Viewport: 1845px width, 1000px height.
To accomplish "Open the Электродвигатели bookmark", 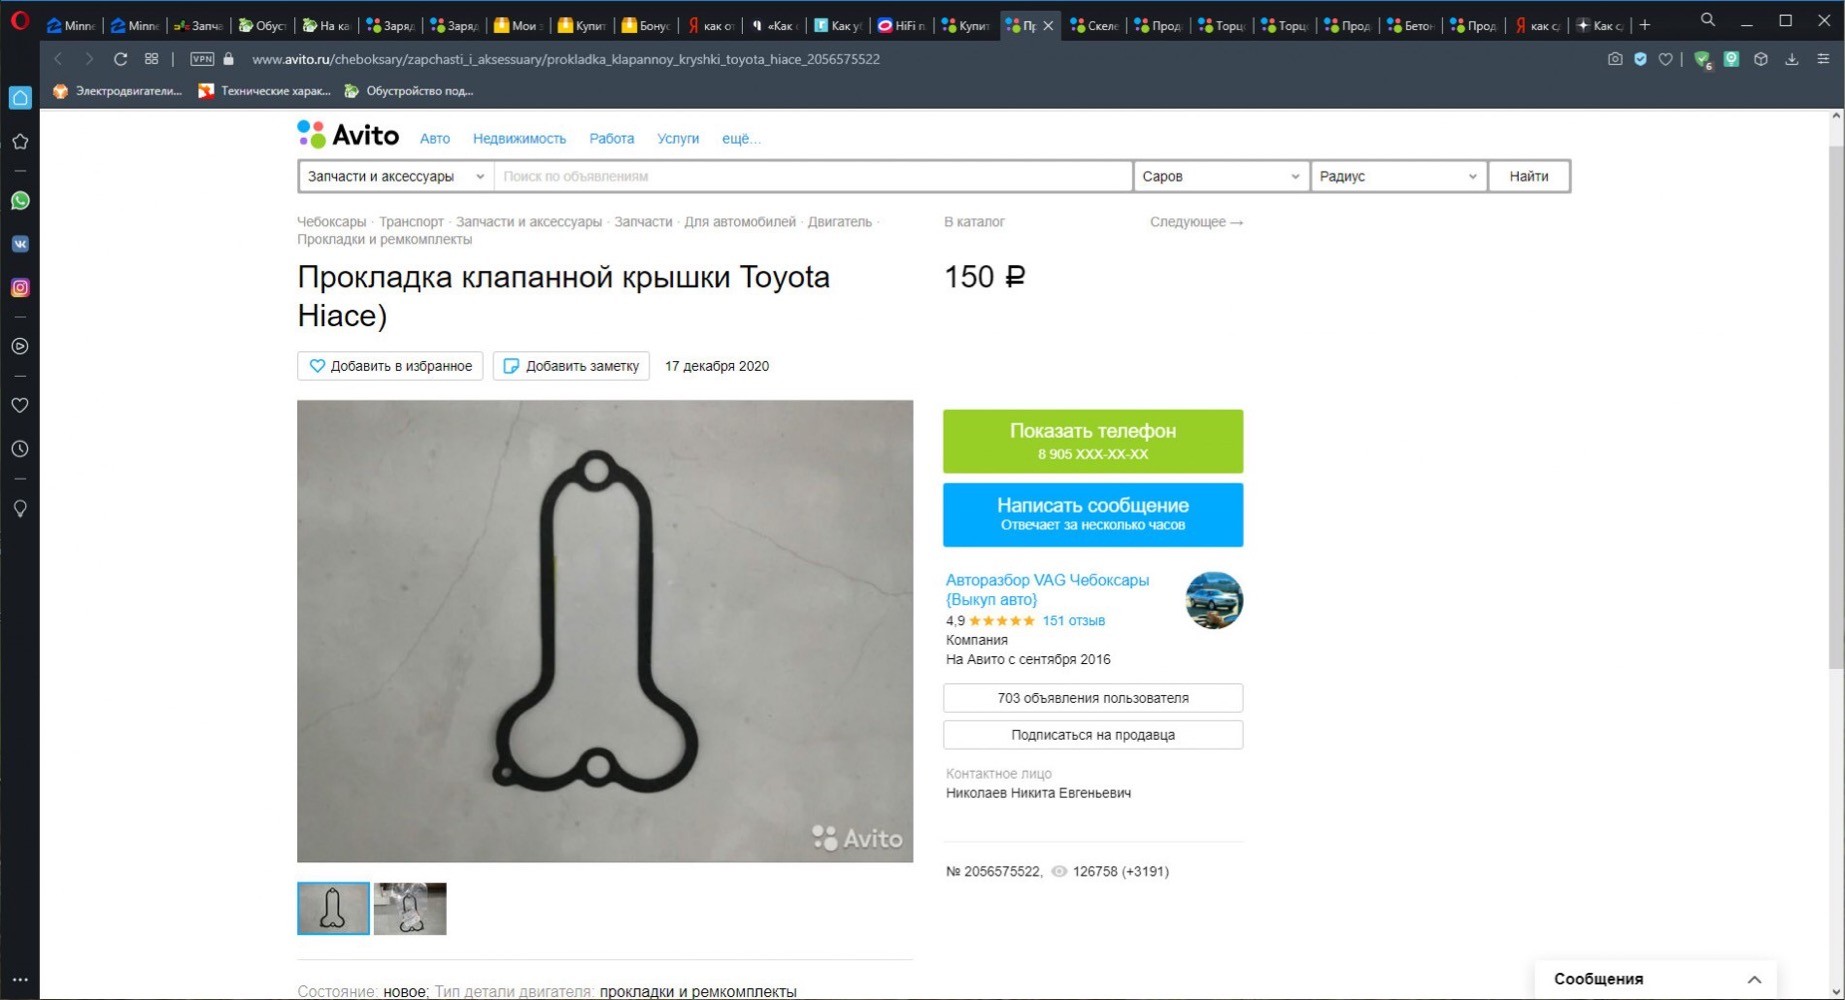I will (x=118, y=91).
